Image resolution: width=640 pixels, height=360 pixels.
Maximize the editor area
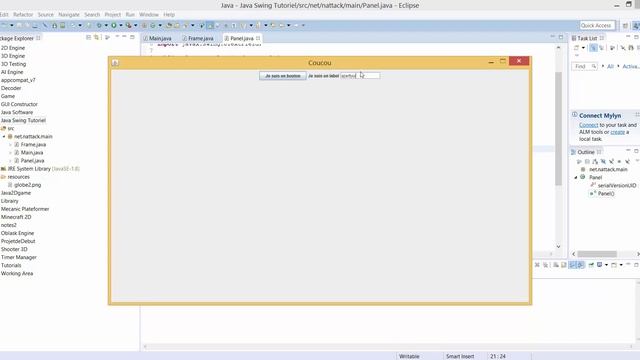pos(561,37)
